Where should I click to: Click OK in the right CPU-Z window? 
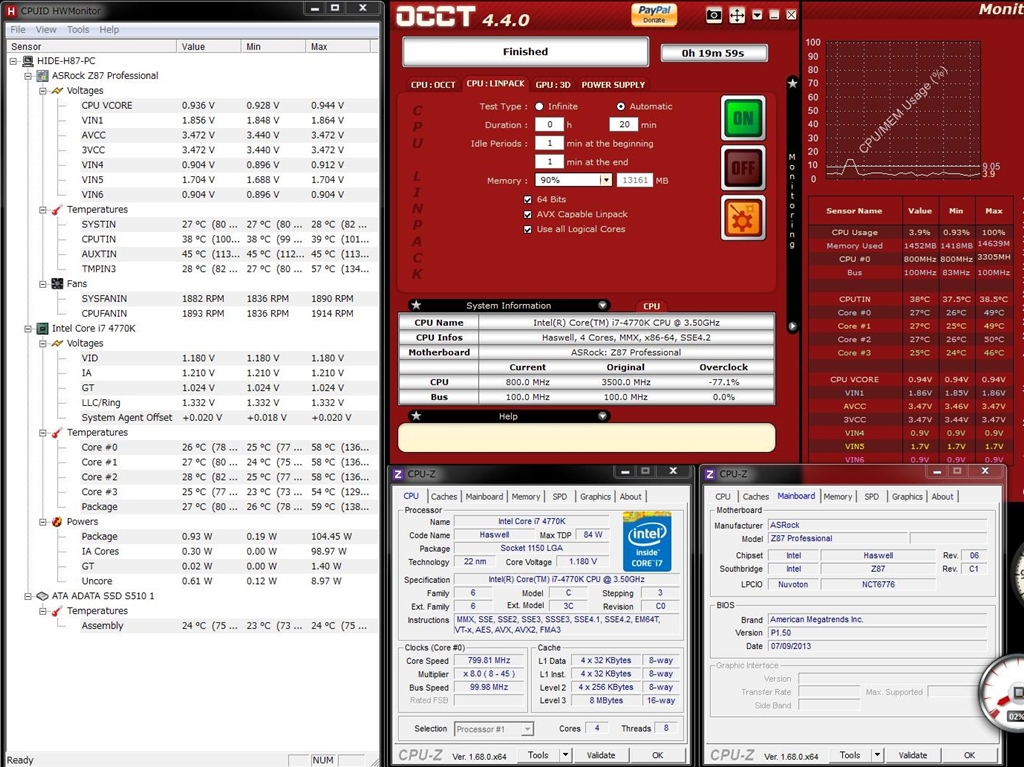pyautogui.click(x=970, y=755)
